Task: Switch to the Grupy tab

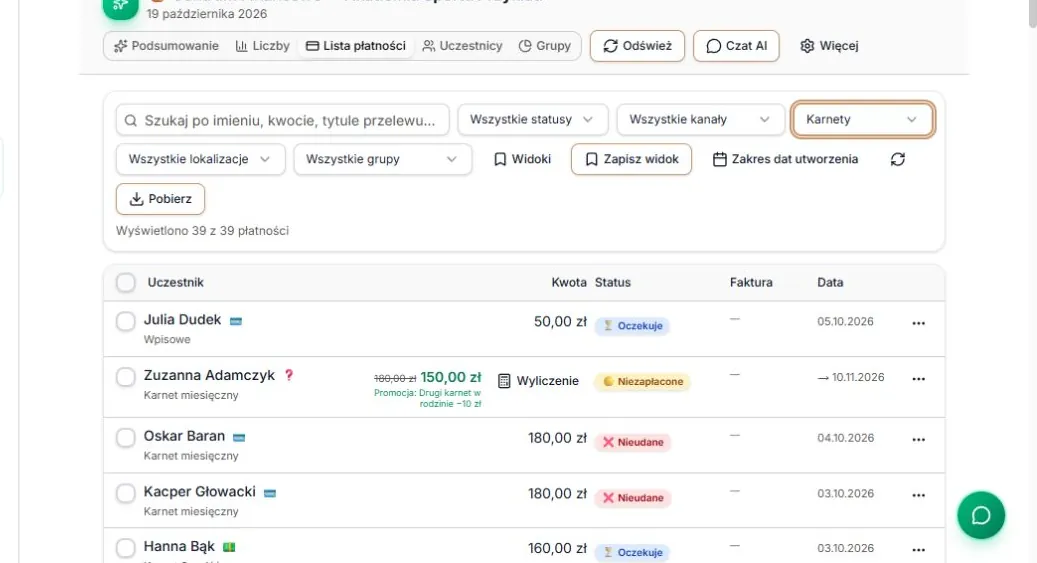Action: coord(544,46)
